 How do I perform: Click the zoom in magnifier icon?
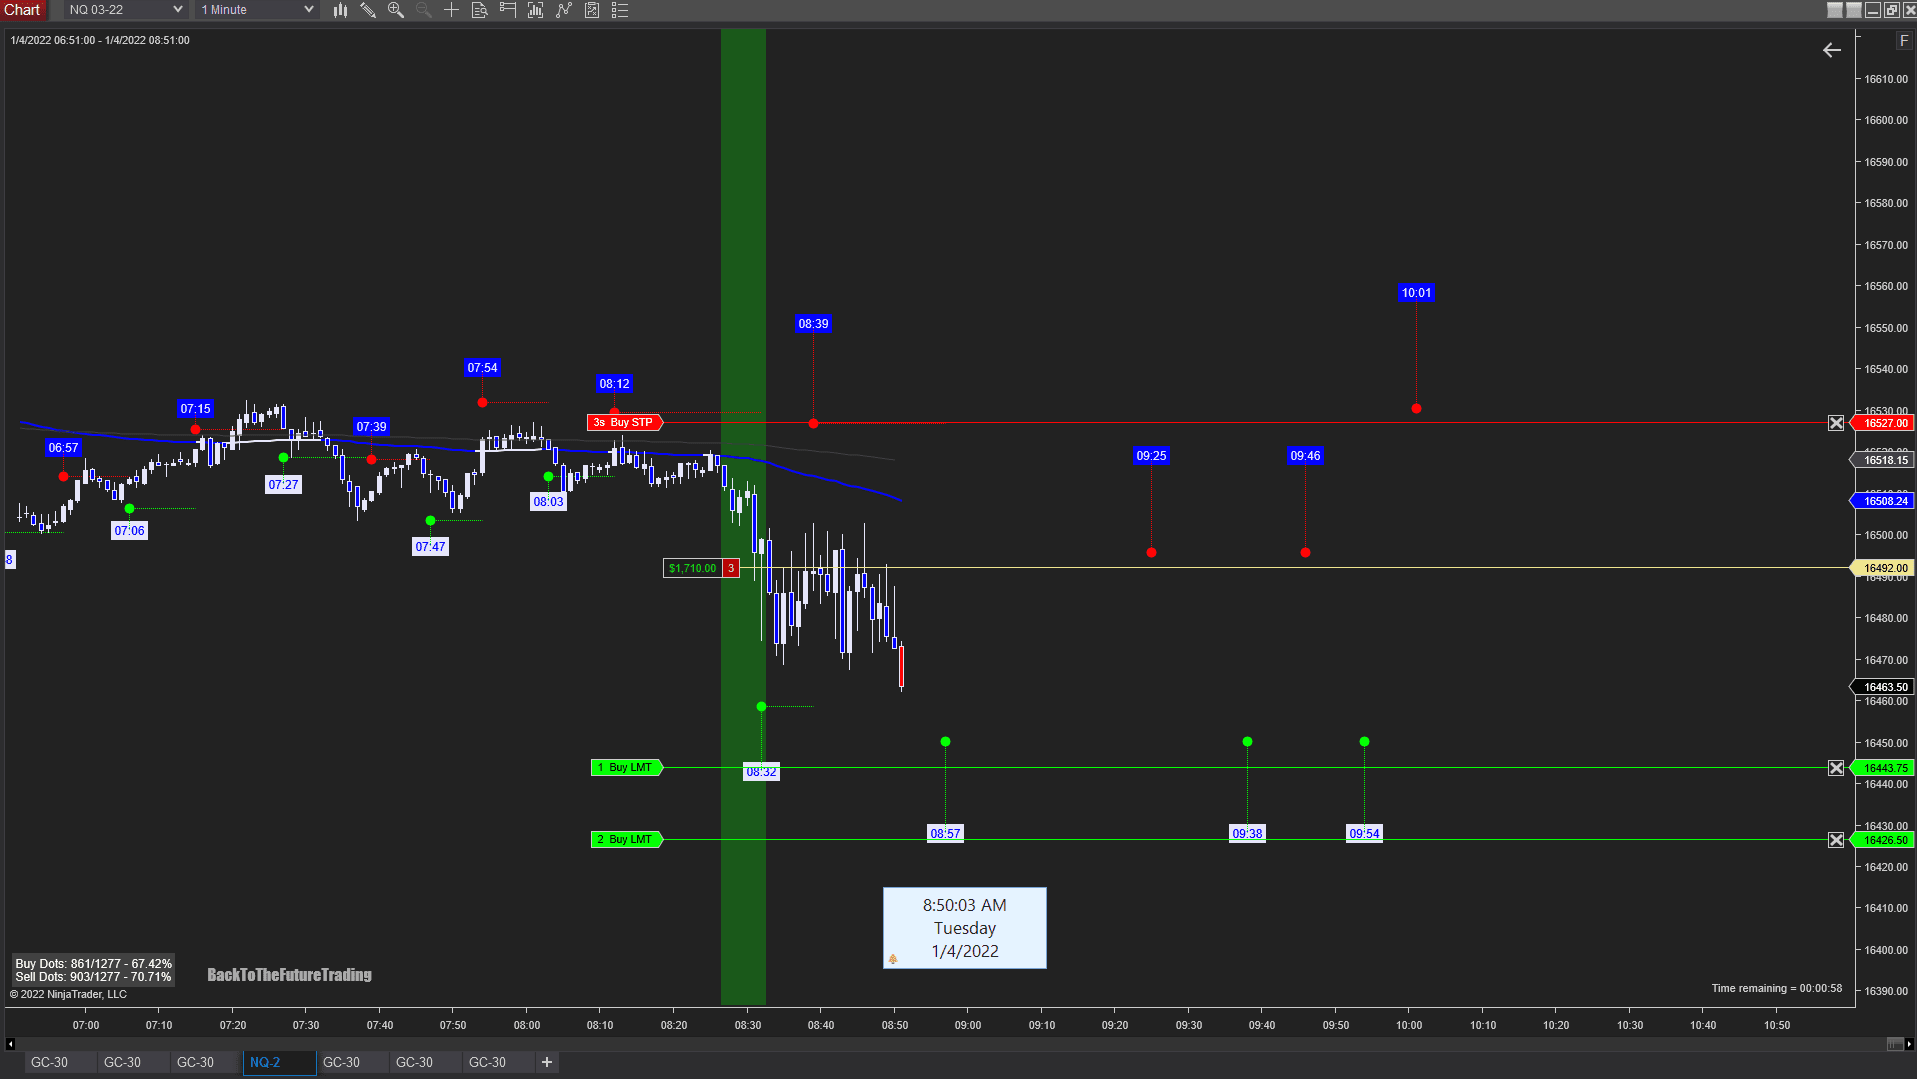396,10
